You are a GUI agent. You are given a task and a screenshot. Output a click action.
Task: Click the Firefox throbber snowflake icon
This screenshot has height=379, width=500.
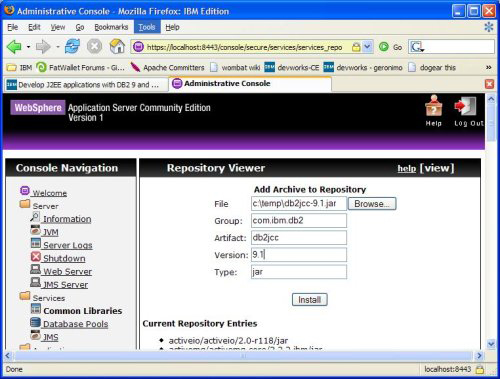[489, 27]
